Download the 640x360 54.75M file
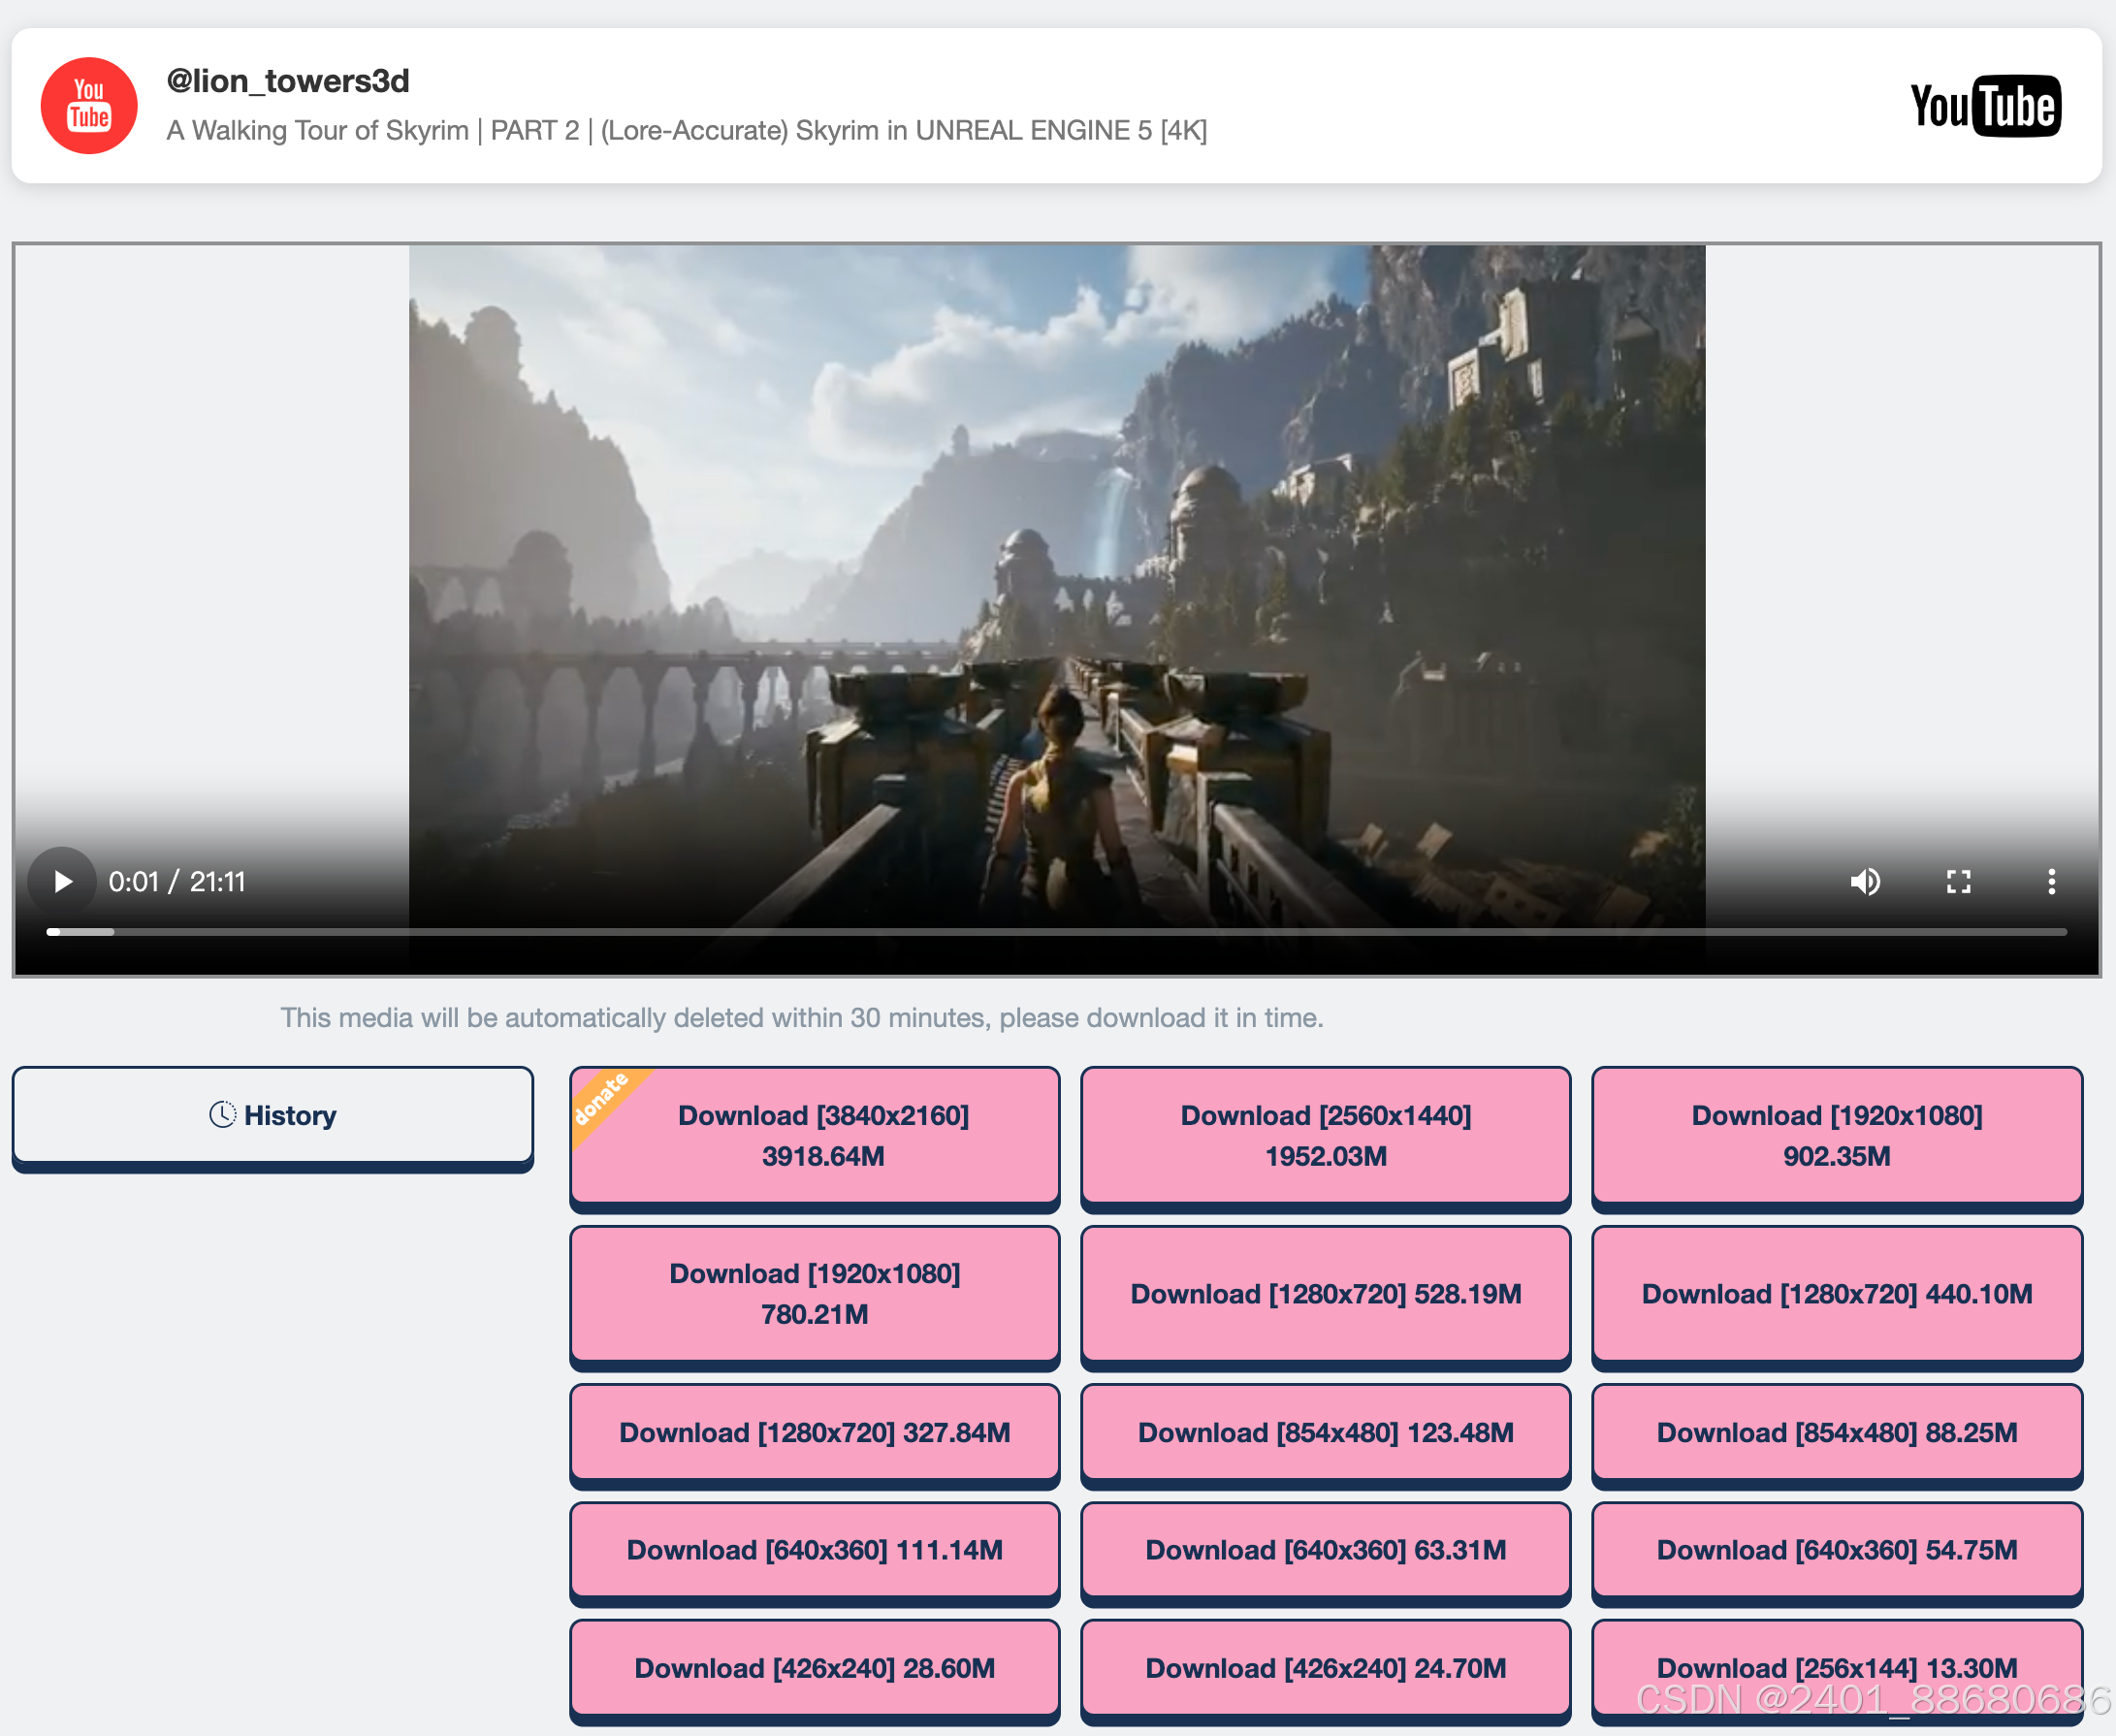2116x1736 pixels. tap(1836, 1550)
